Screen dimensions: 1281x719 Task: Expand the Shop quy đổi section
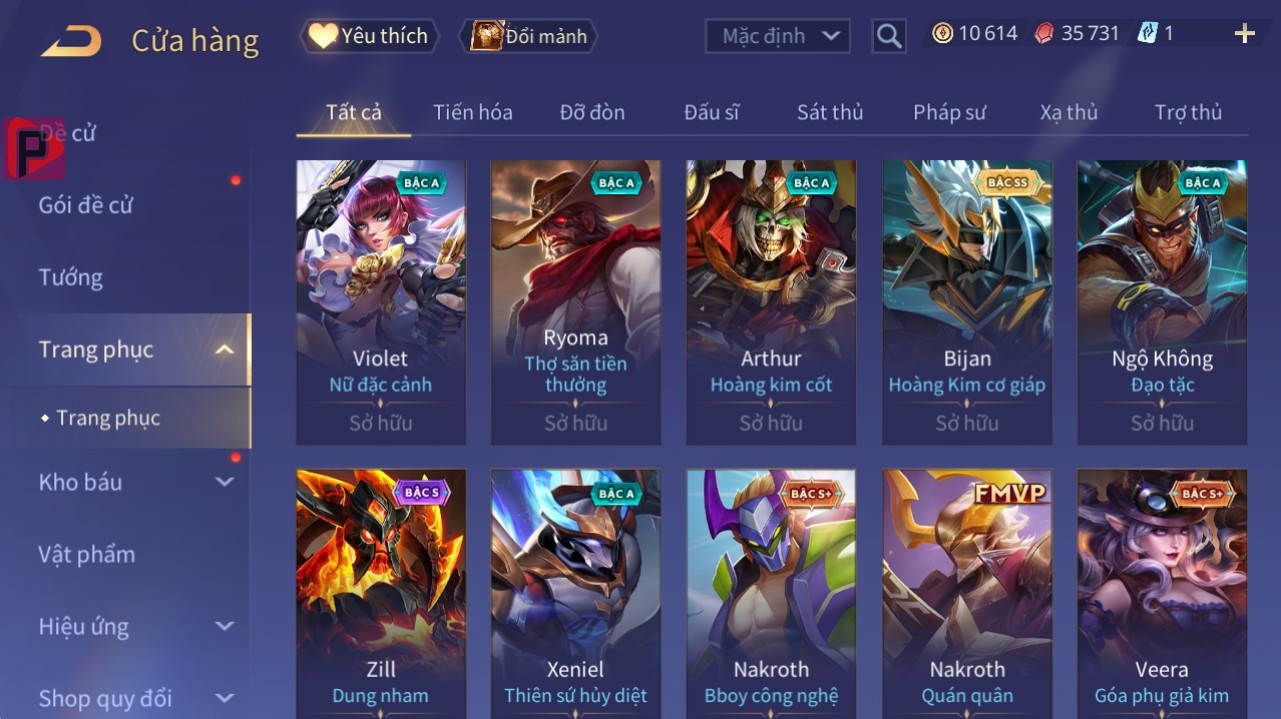[x=225, y=698]
